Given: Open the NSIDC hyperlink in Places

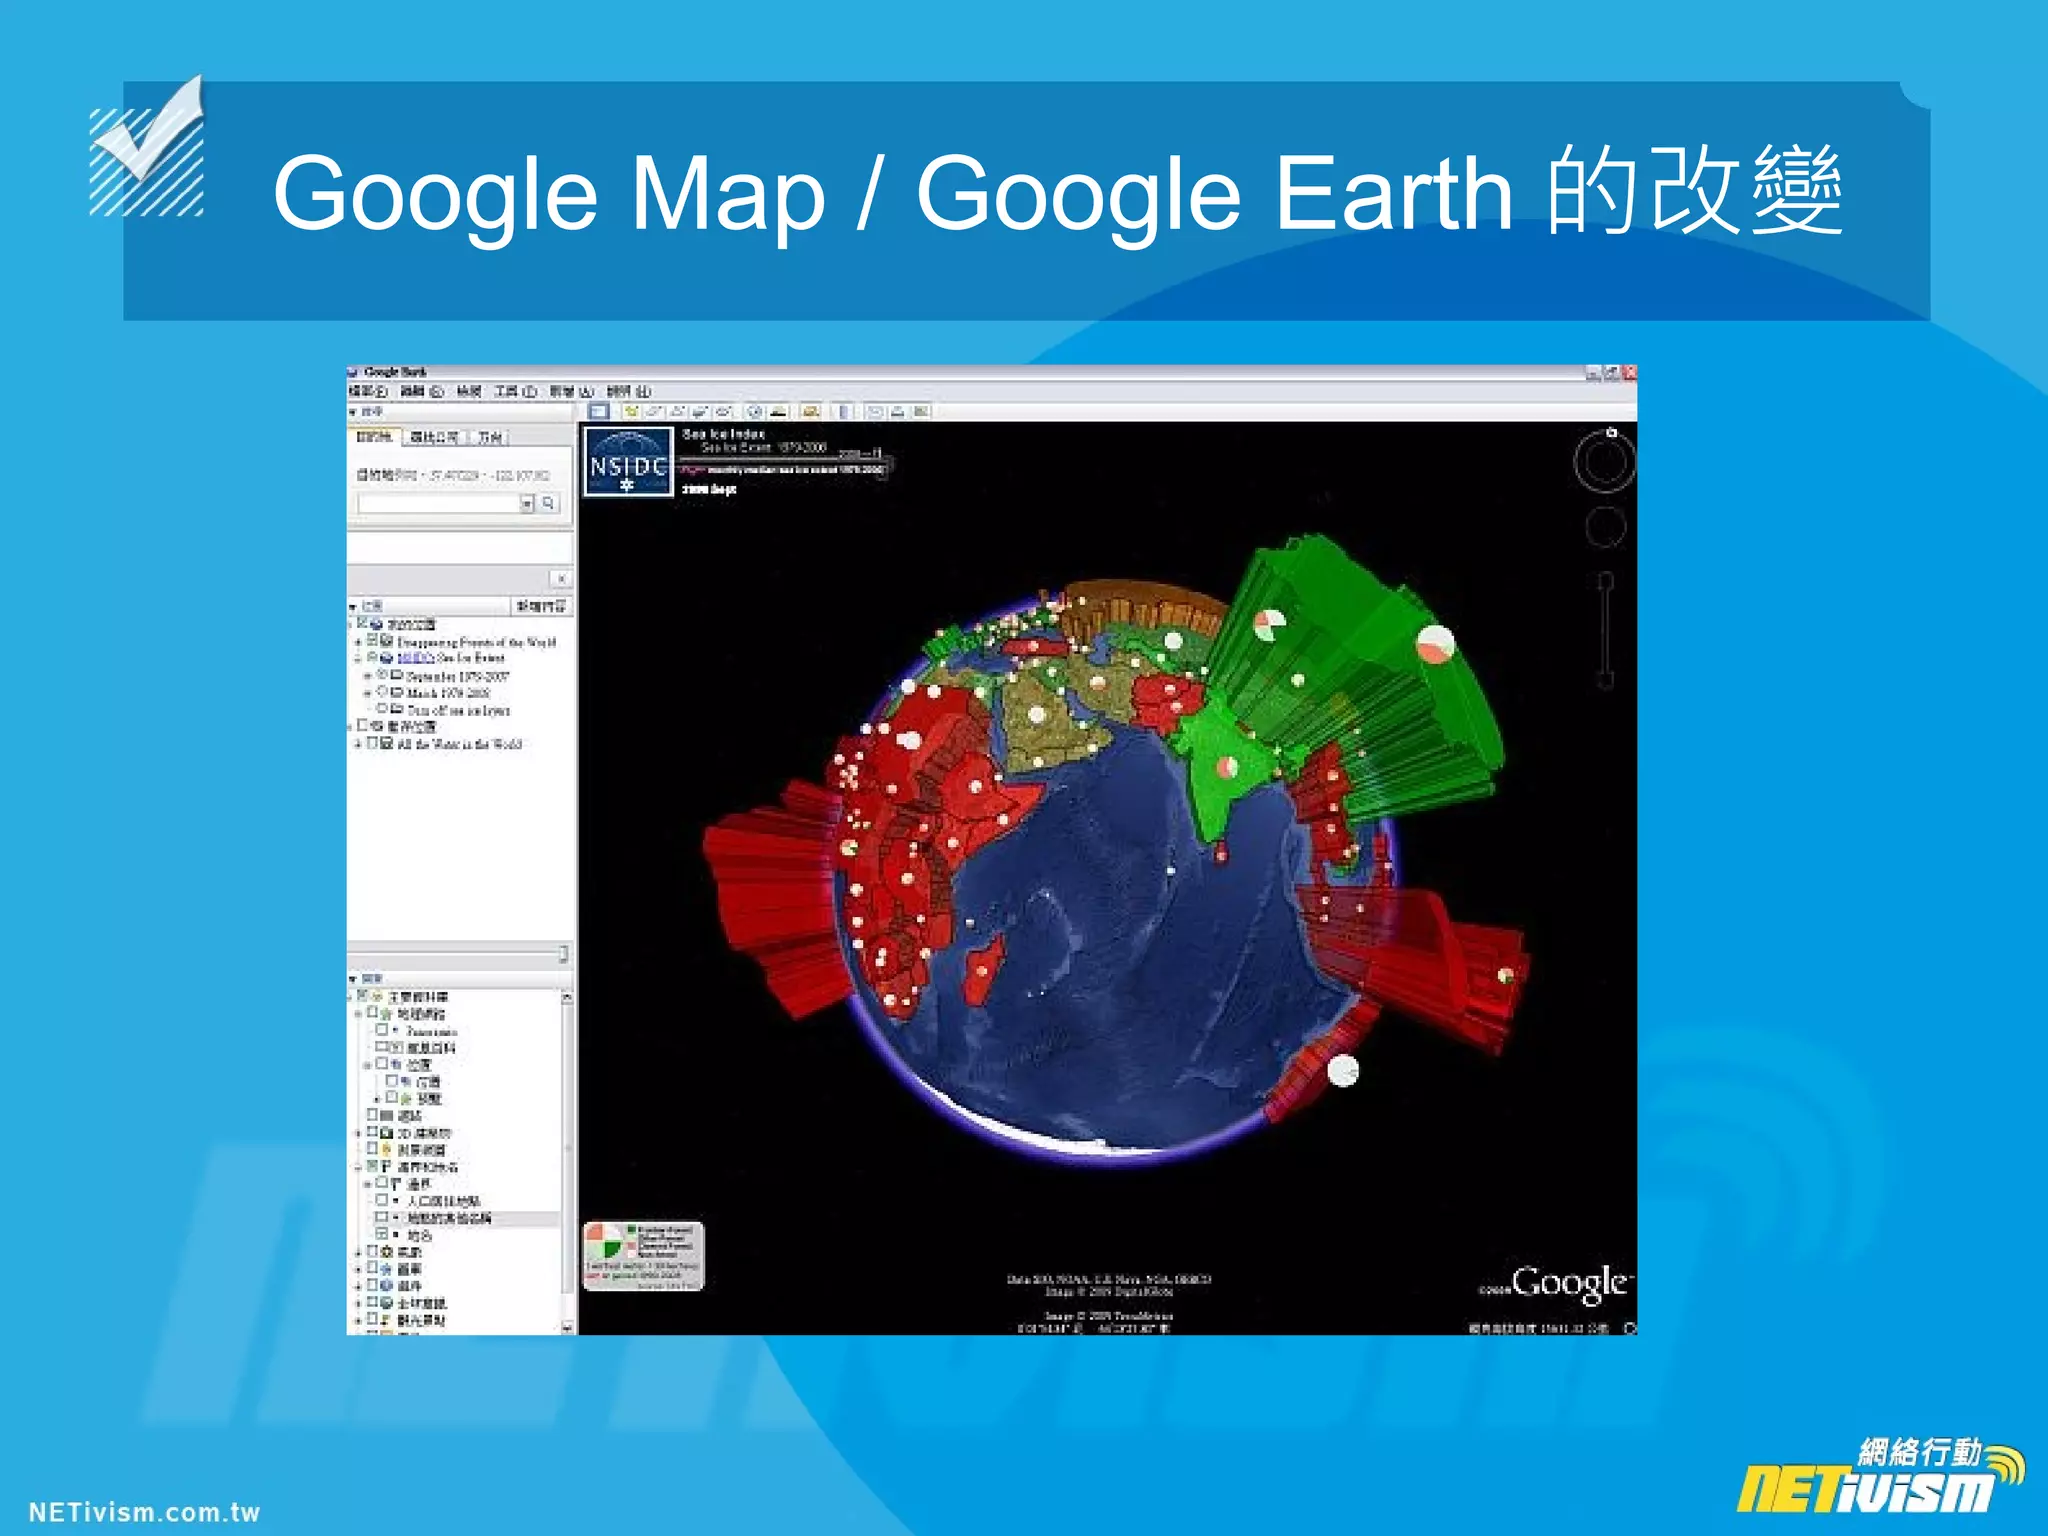Looking at the screenshot, I should [416, 658].
